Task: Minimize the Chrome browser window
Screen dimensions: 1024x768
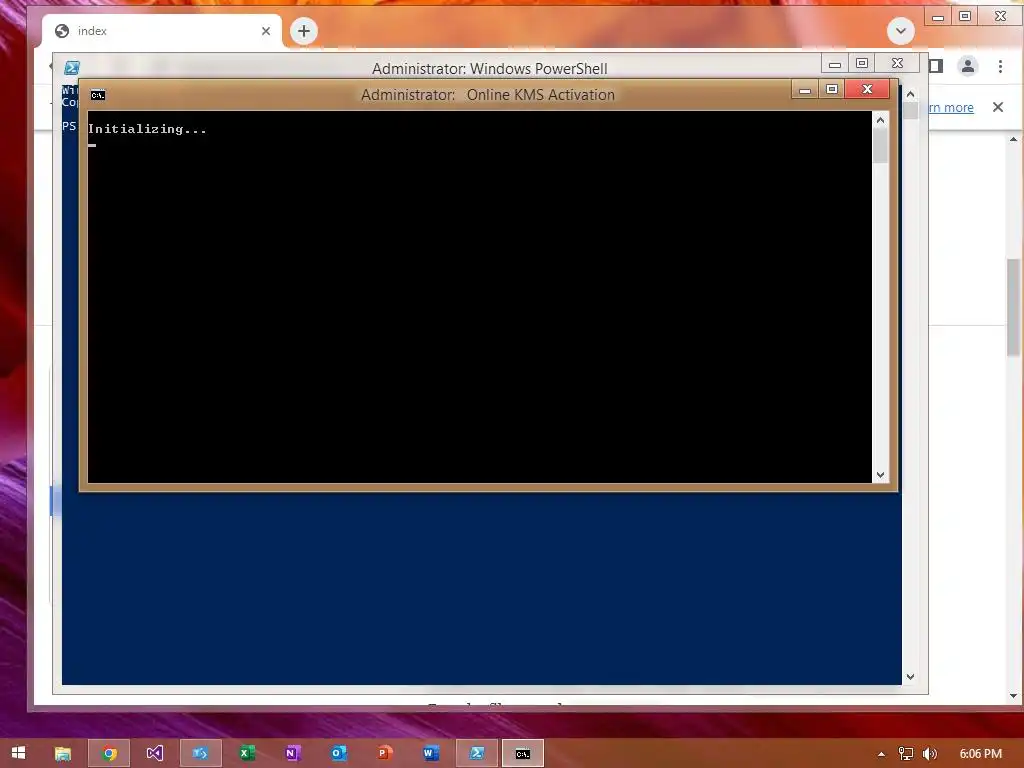Action: 938,17
